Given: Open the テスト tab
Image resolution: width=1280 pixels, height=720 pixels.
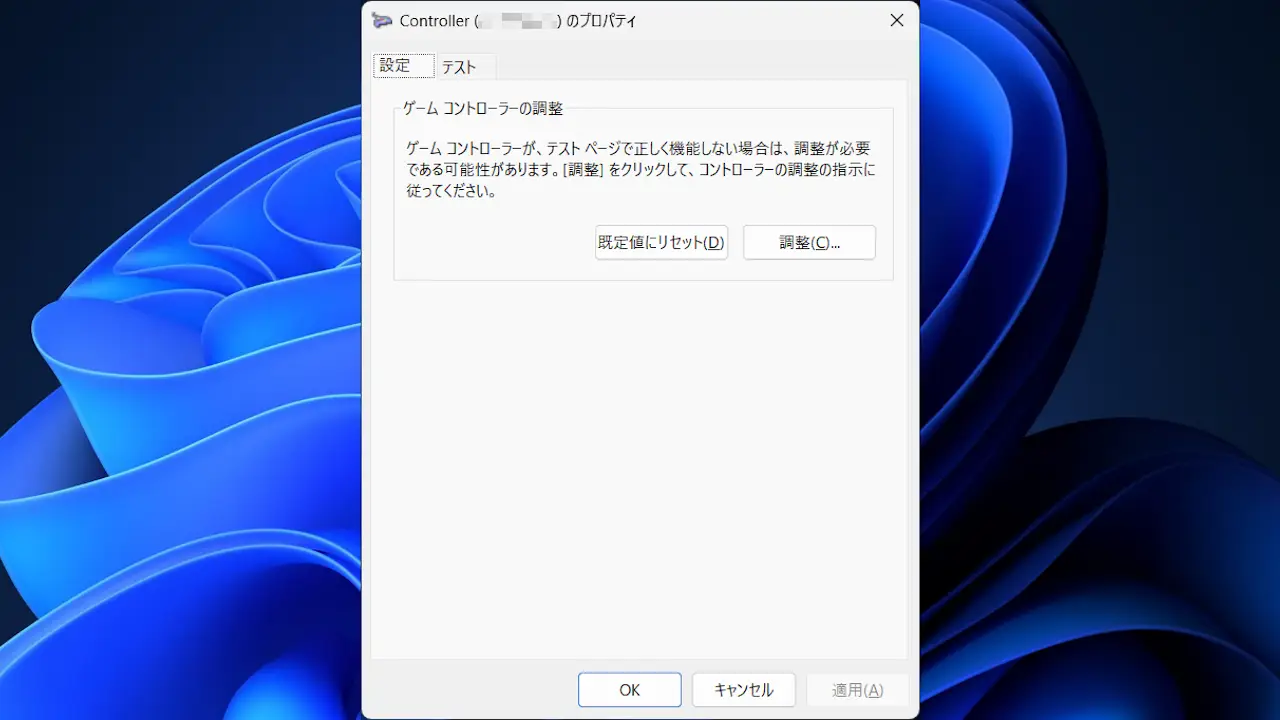Looking at the screenshot, I should pos(459,67).
